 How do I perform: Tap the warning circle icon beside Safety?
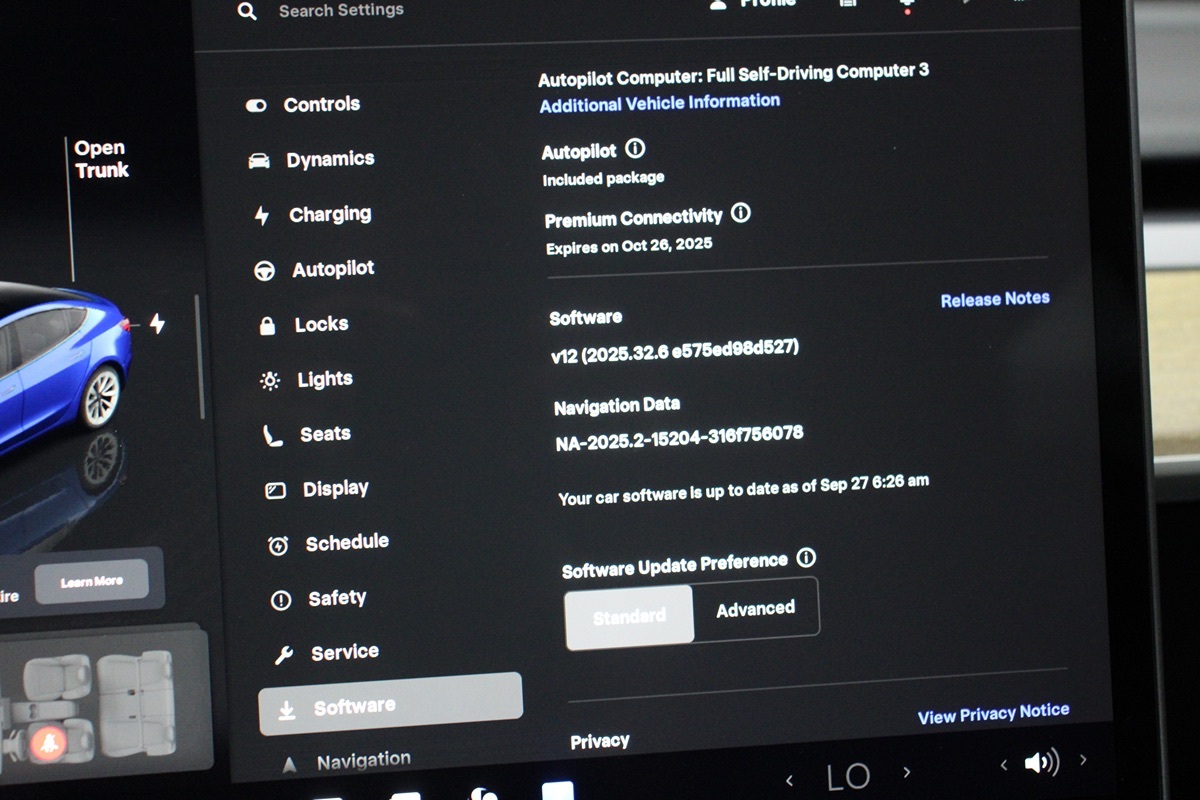[x=281, y=600]
